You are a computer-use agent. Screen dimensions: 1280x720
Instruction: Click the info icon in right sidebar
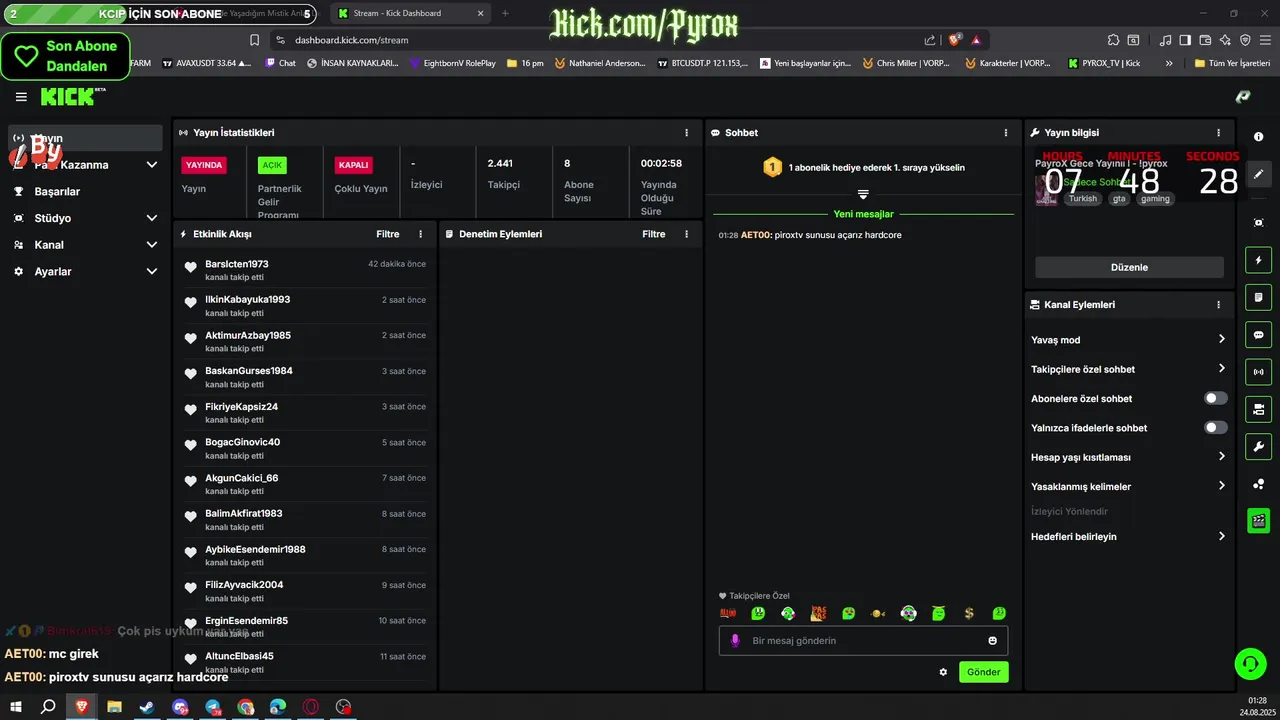(x=1259, y=137)
